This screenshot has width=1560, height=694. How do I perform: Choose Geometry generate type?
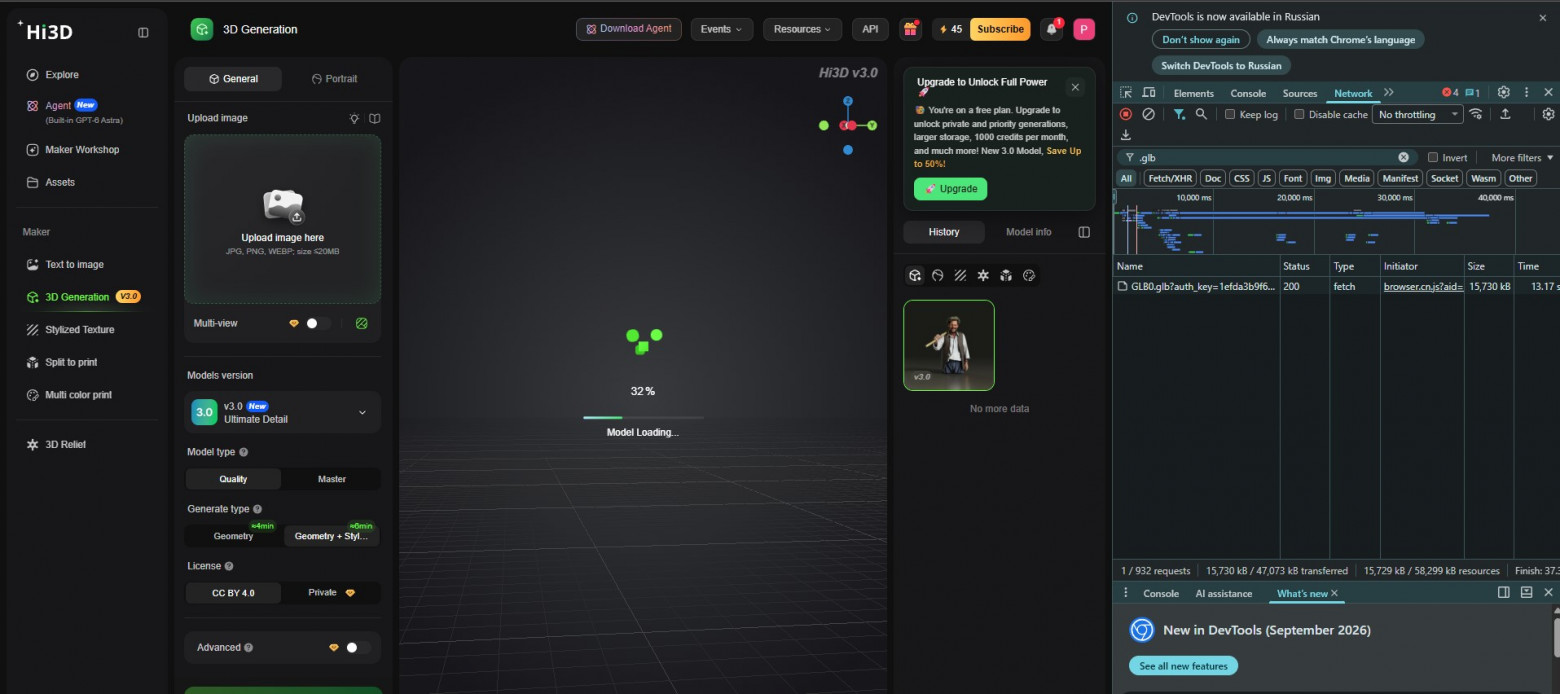(234, 536)
